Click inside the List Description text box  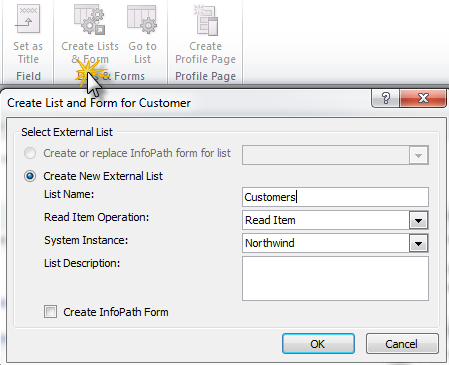tap(335, 278)
